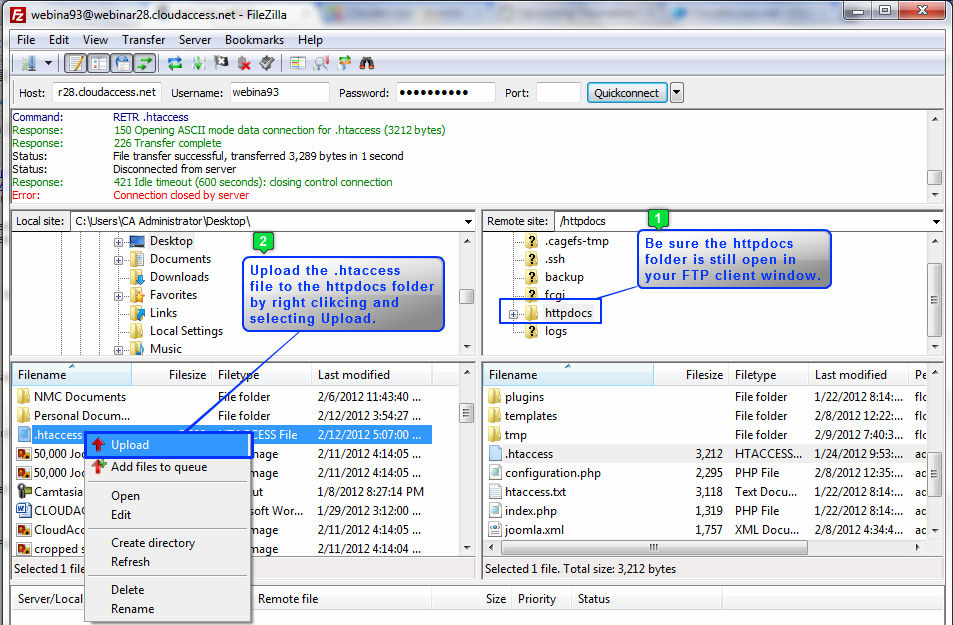This screenshot has height=625, width=953.
Task: Click the NMC Documents folder icon
Action: coord(24,397)
